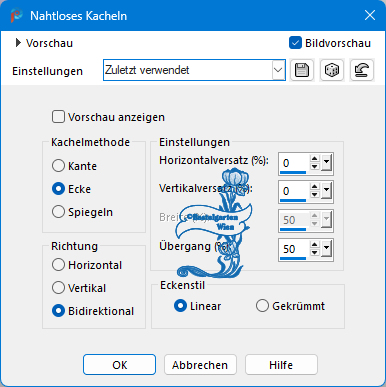Close the Nahtloses Kacheln dialog
This screenshot has width=386, height=387.
pyautogui.click(x=370, y=15)
